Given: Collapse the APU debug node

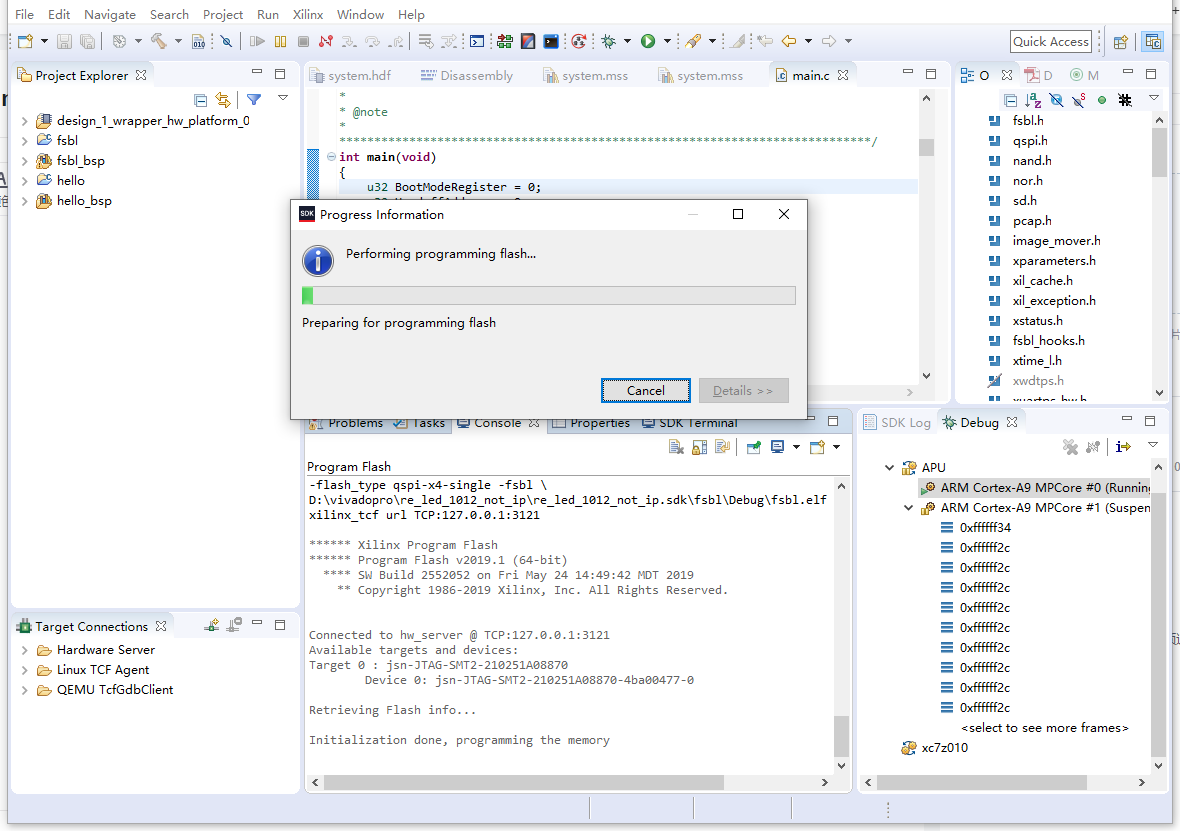Looking at the screenshot, I should 890,467.
